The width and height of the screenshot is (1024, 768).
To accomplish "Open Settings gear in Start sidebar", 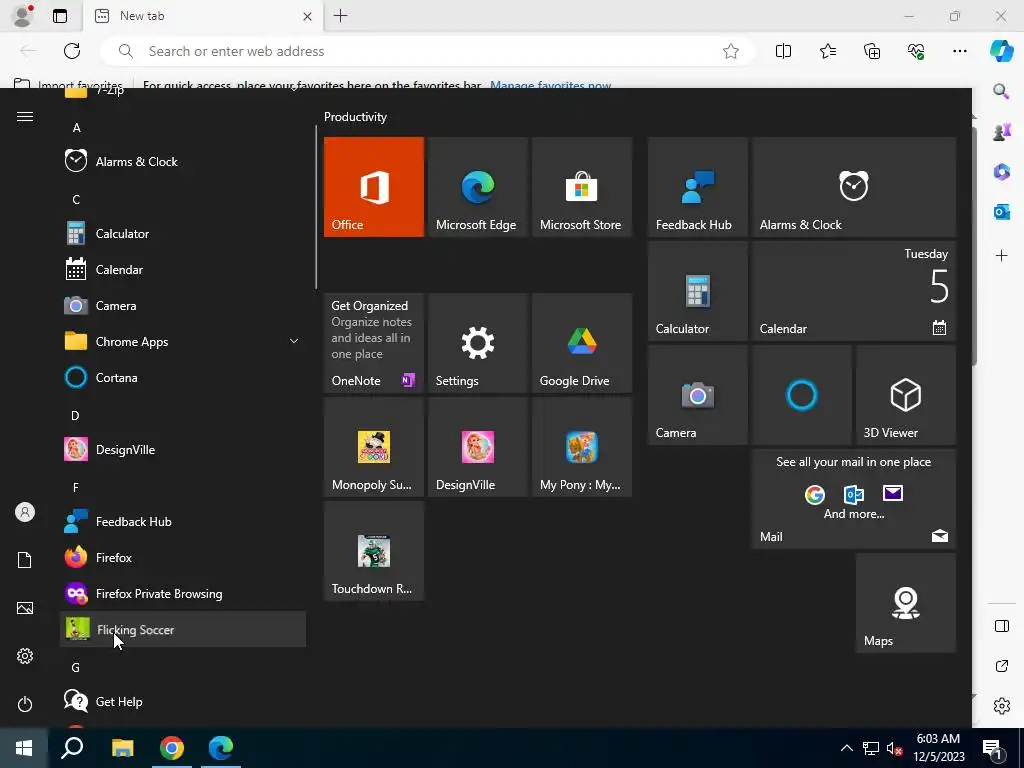I will coord(25,656).
